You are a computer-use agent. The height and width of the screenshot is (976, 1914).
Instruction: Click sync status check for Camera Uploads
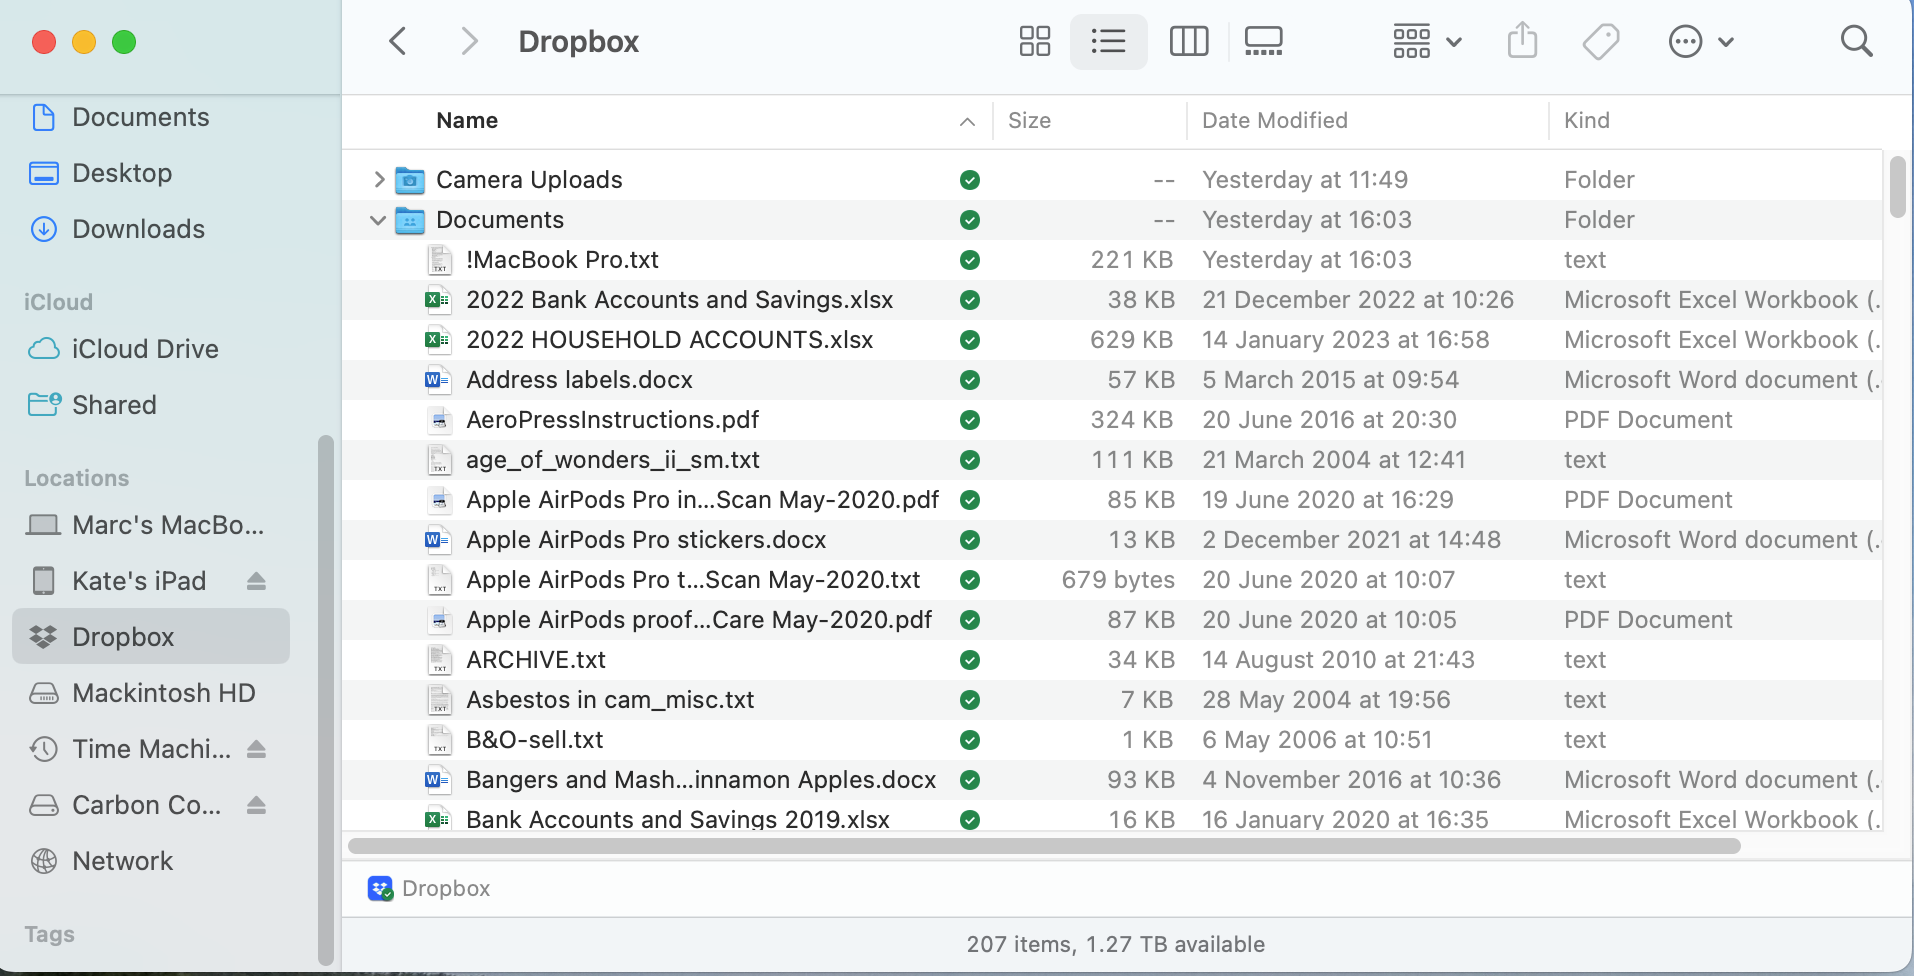(x=969, y=180)
